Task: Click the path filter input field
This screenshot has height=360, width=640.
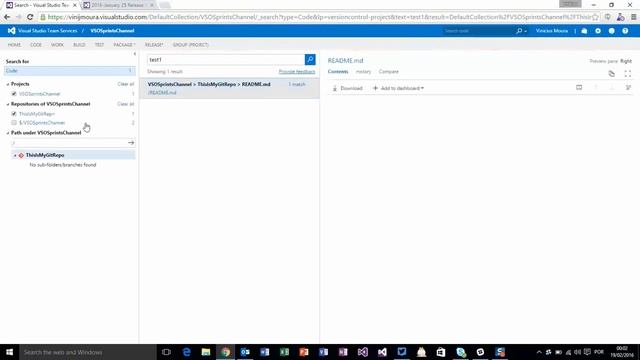Action: 69,143
